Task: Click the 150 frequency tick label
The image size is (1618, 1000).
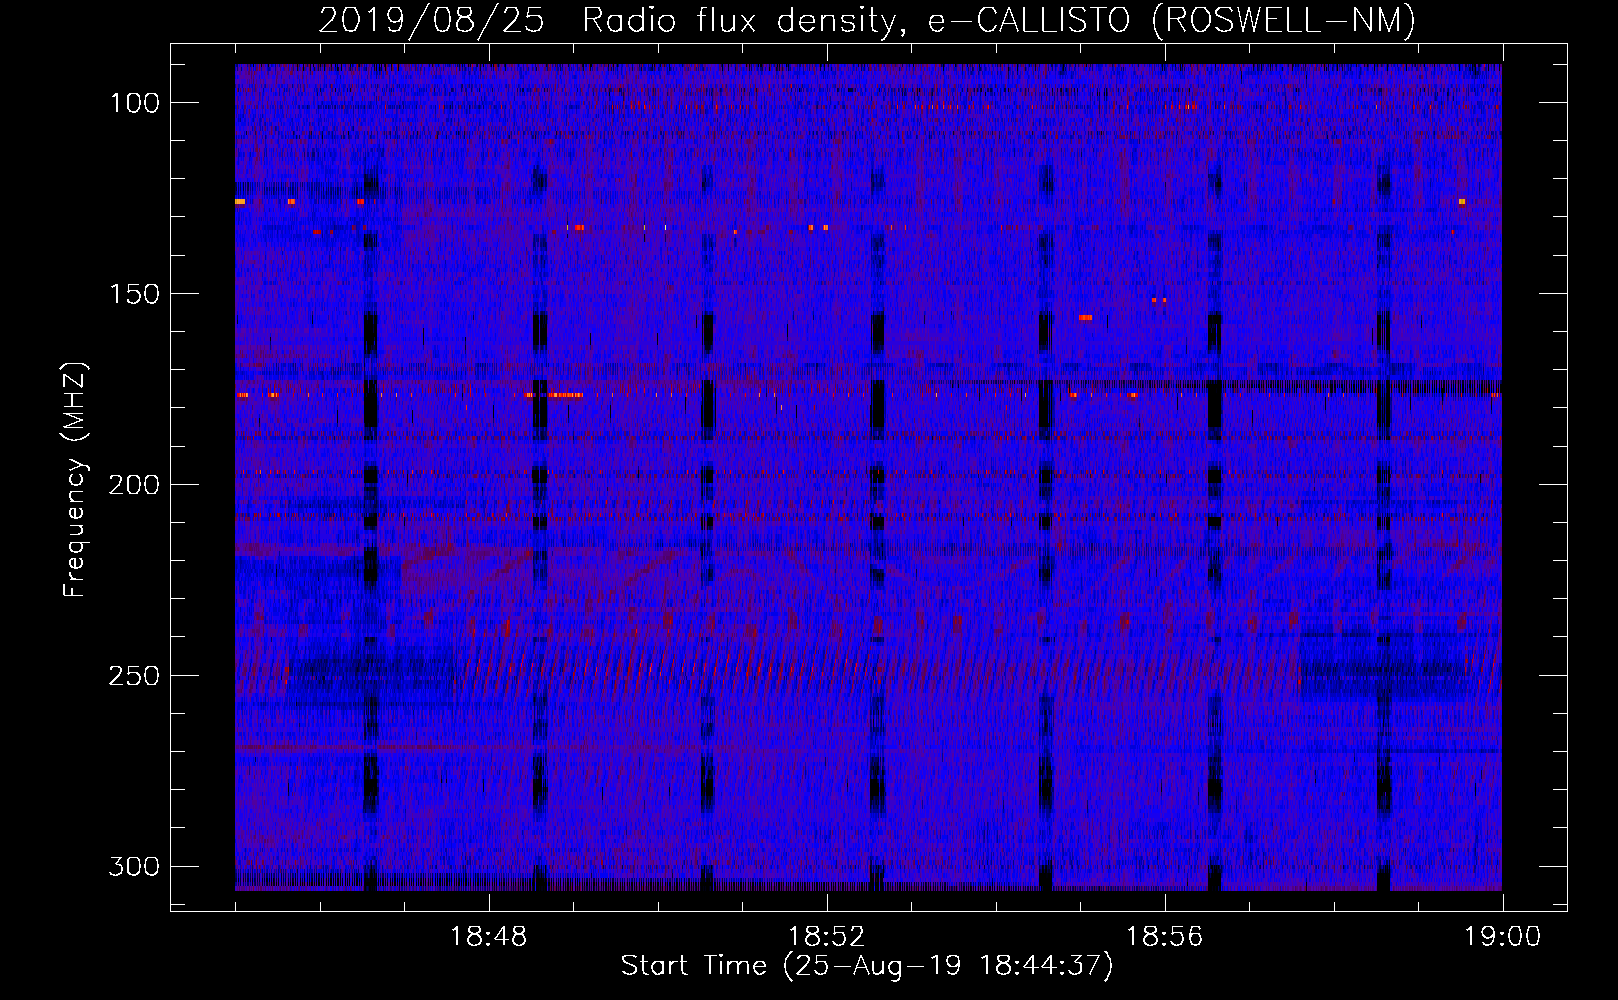Action: (134, 294)
